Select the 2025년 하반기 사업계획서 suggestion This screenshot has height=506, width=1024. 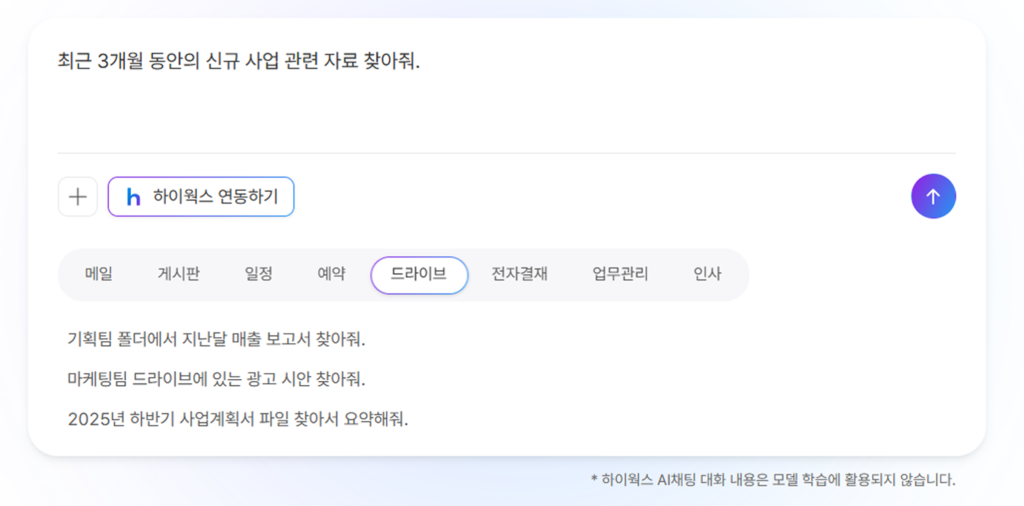(238, 418)
